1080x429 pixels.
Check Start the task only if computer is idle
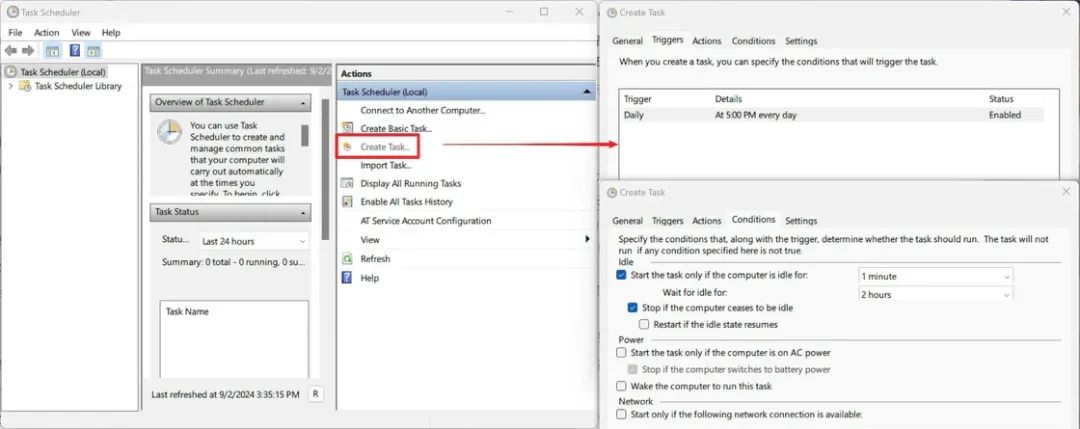click(x=622, y=275)
